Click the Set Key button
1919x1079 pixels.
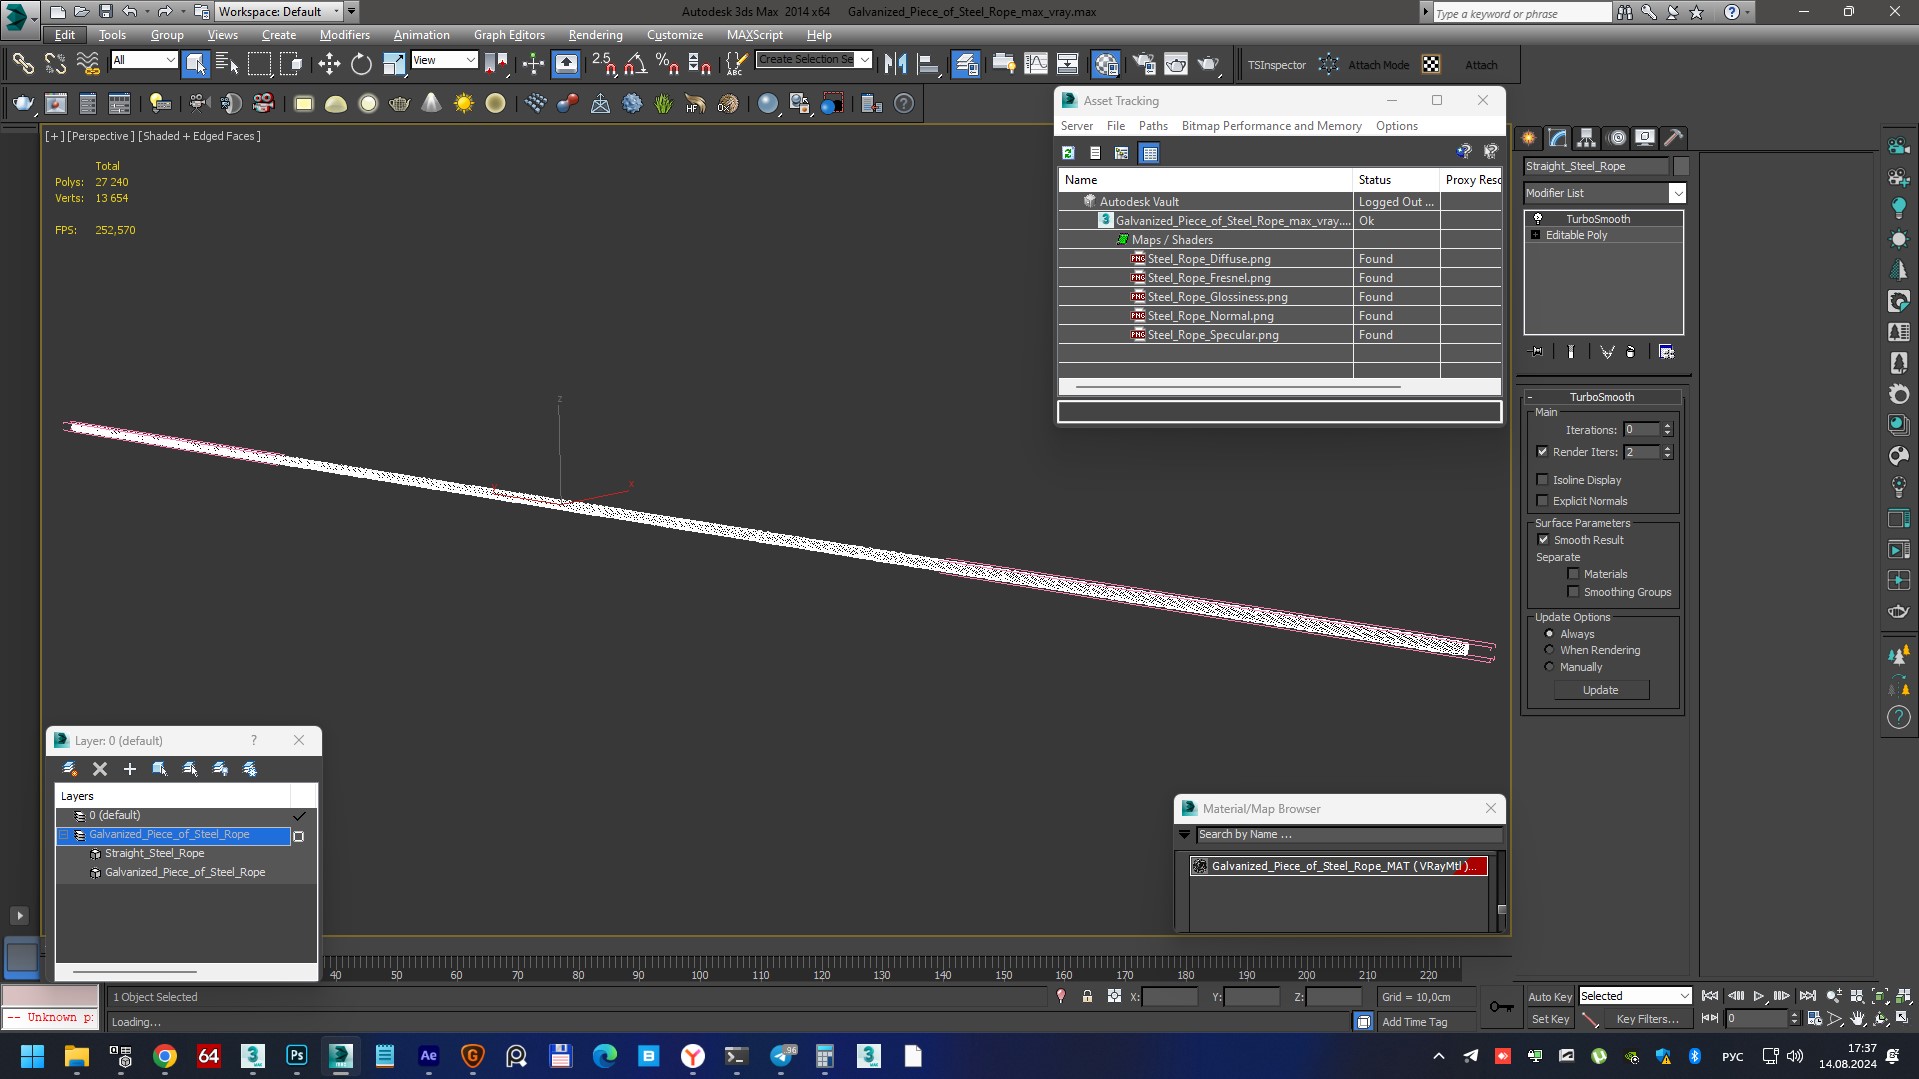pyautogui.click(x=1549, y=1019)
